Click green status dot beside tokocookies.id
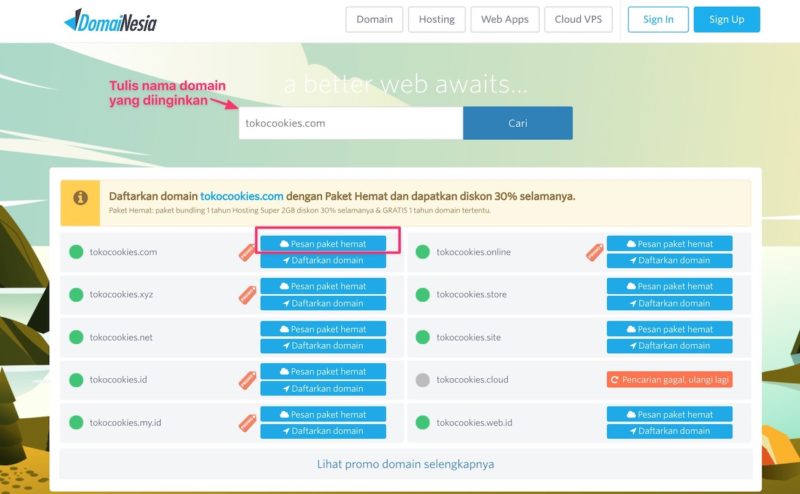 [x=76, y=380]
